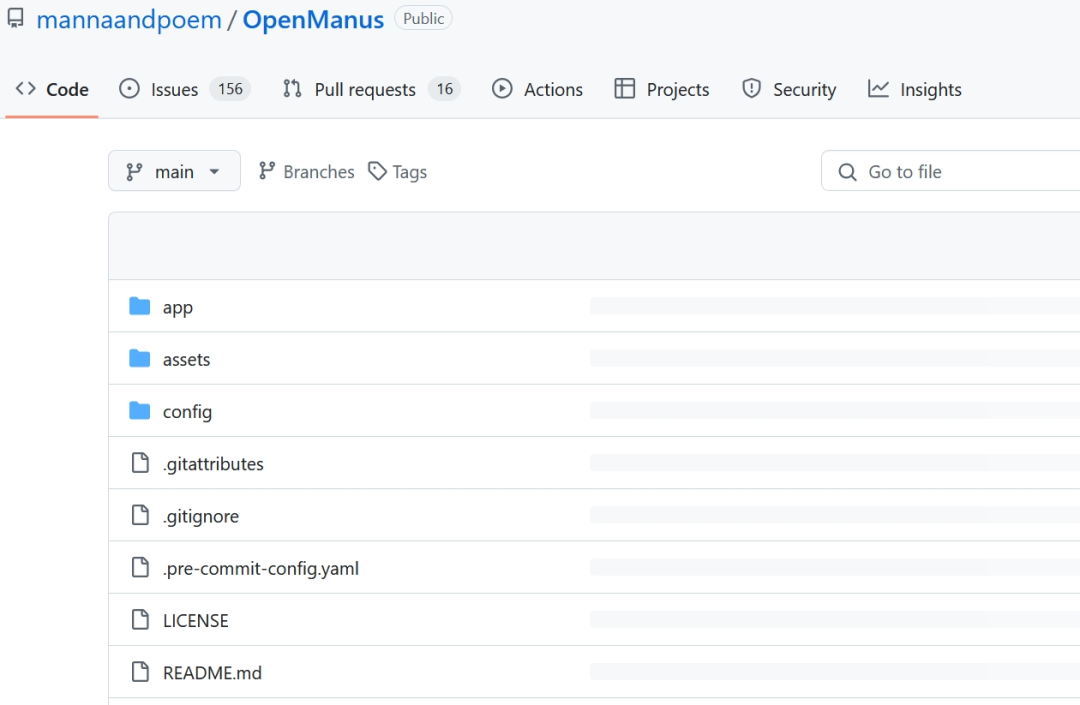Open the assets folder

(187, 359)
